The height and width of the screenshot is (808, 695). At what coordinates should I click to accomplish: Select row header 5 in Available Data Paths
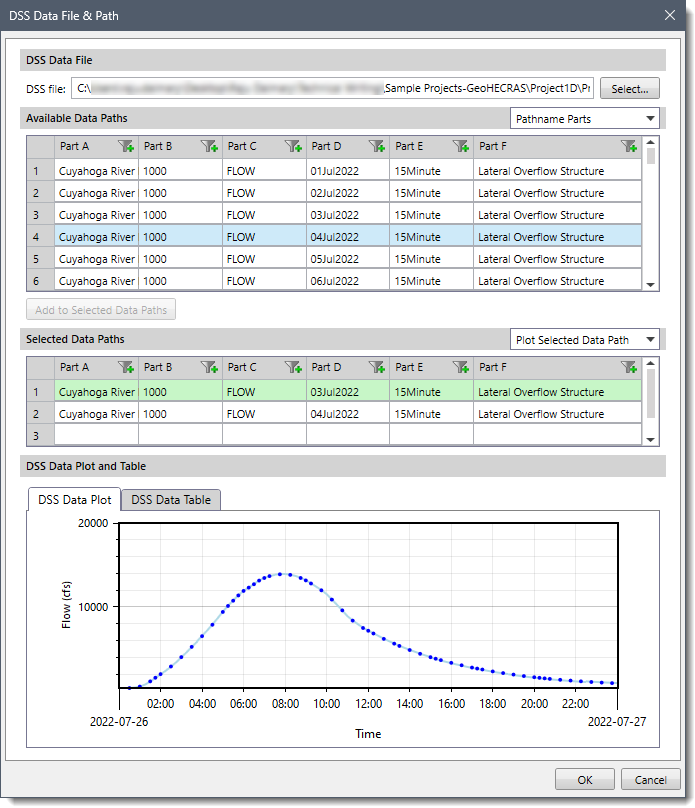[x=41, y=259]
